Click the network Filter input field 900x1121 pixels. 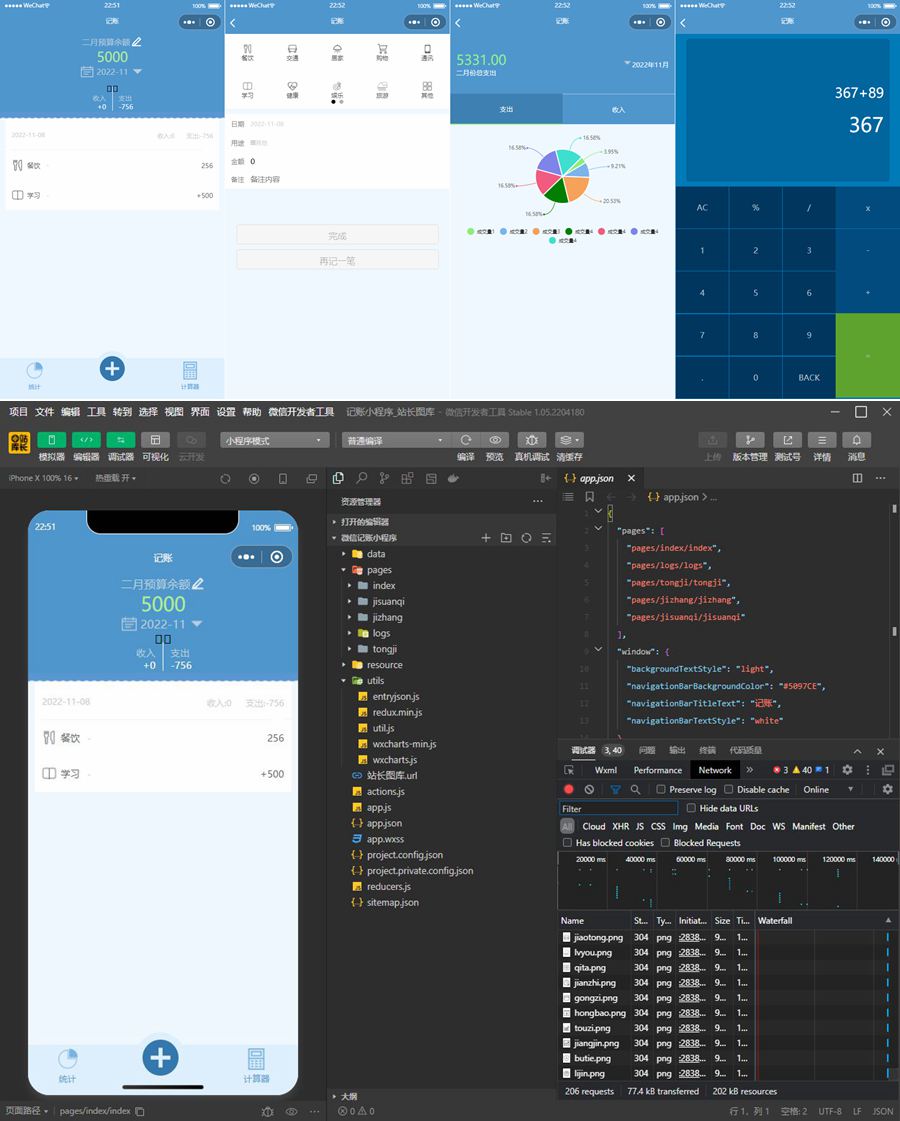click(618, 808)
